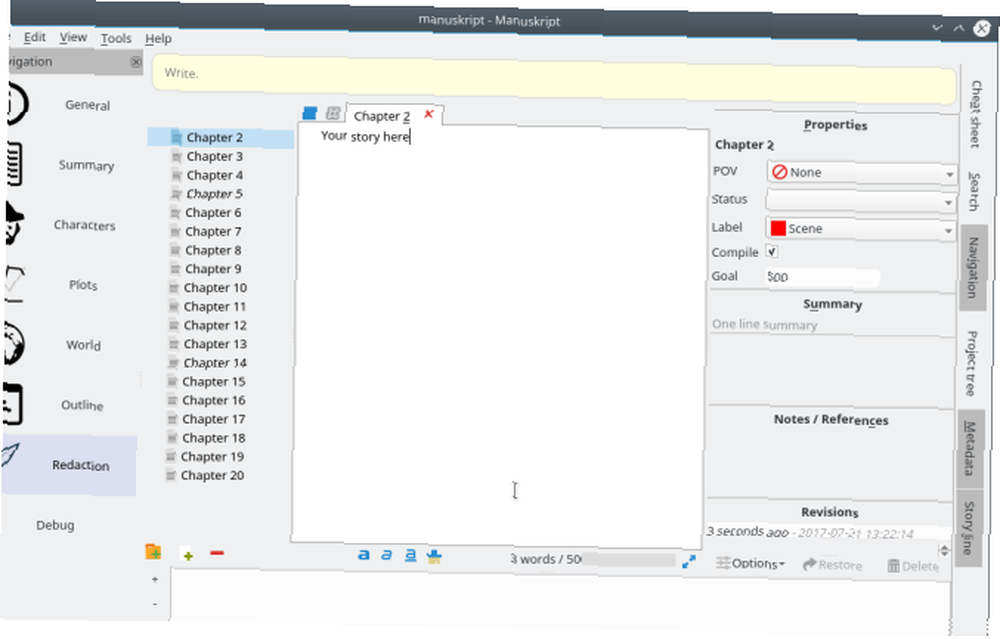The width and height of the screenshot is (1000, 639).
Task: Click the Properties panel header
Action: 835,125
